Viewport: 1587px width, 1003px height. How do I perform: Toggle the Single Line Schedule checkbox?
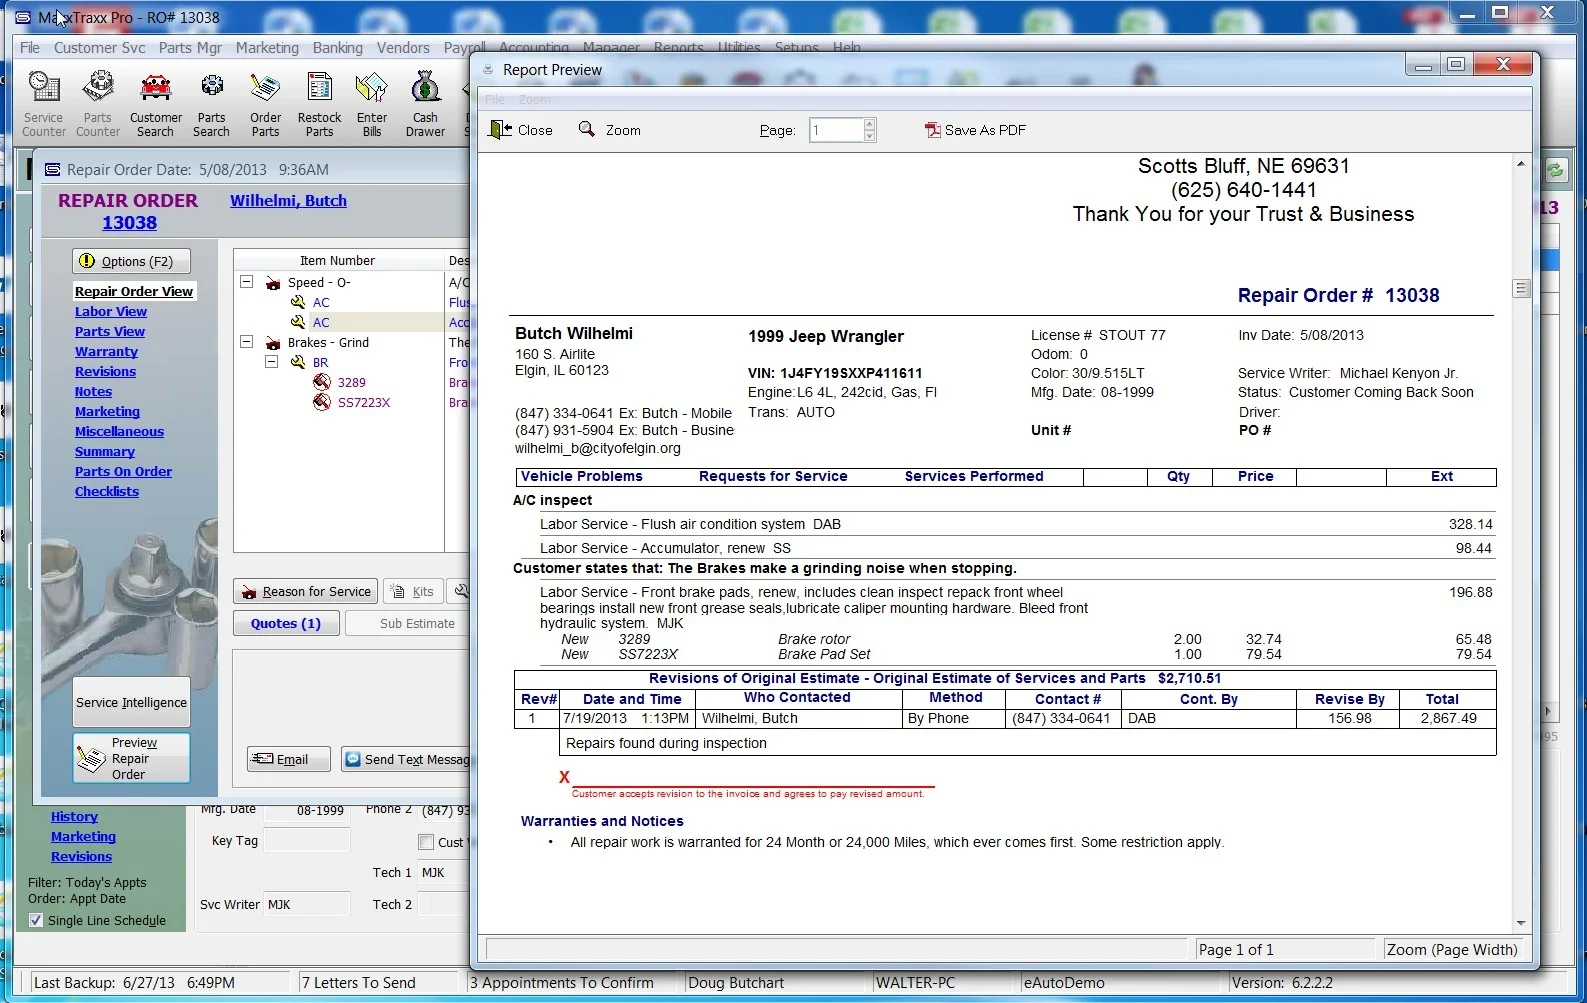point(36,920)
